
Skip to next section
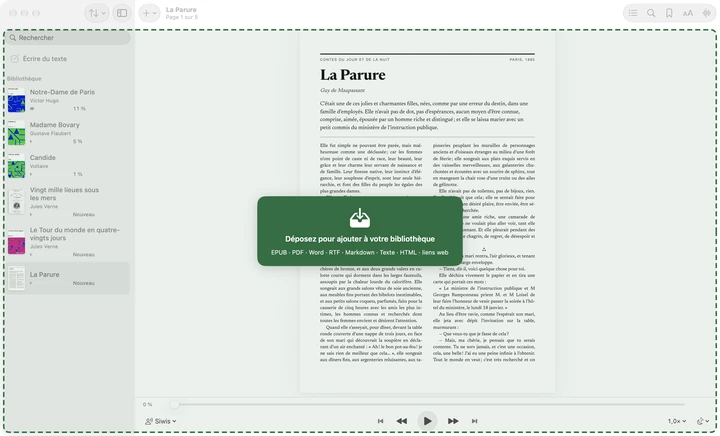(x=474, y=421)
